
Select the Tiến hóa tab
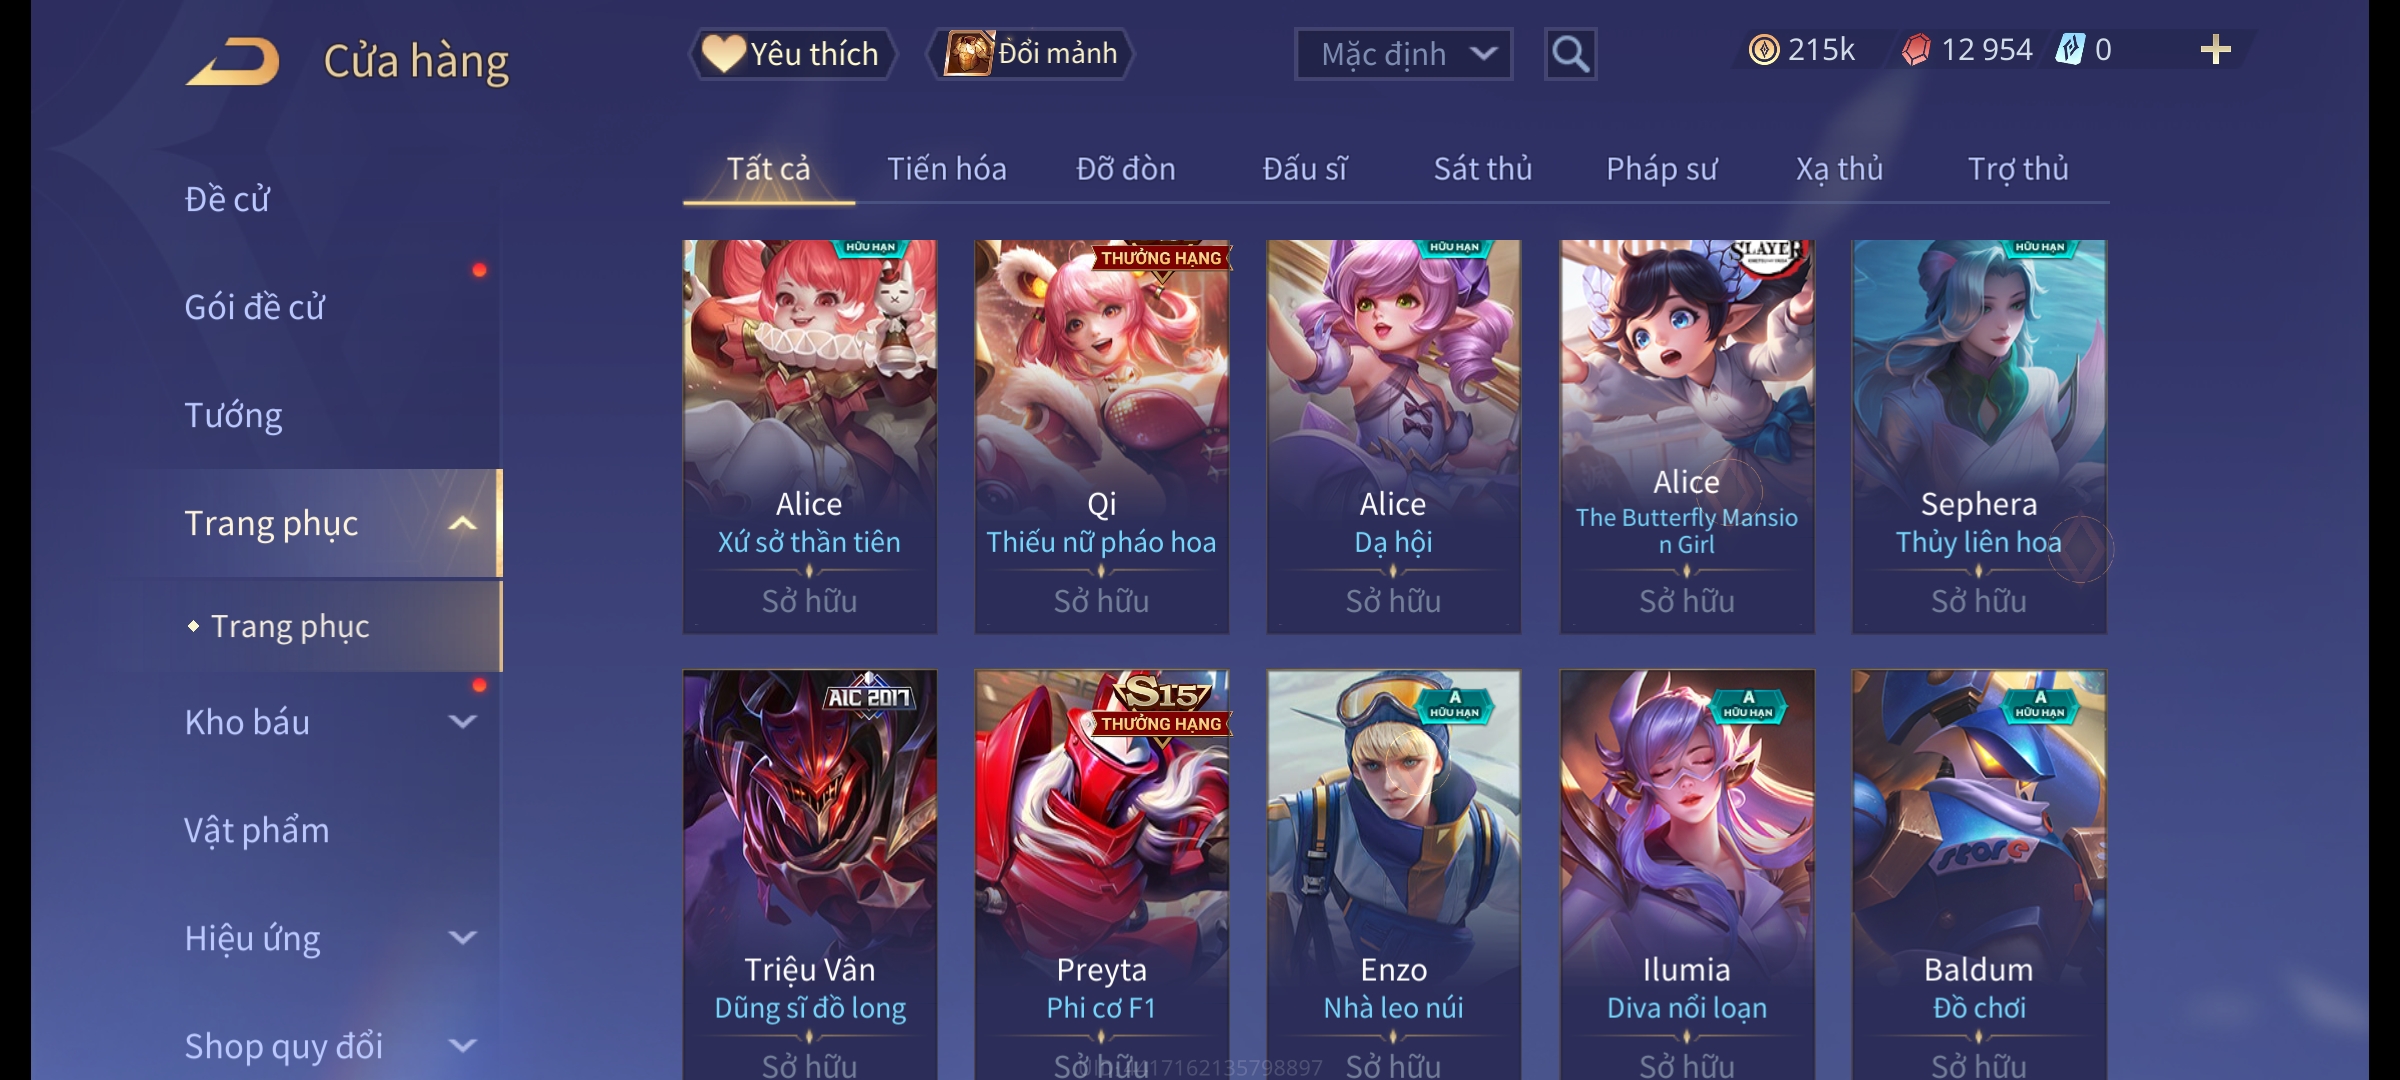[x=947, y=169]
